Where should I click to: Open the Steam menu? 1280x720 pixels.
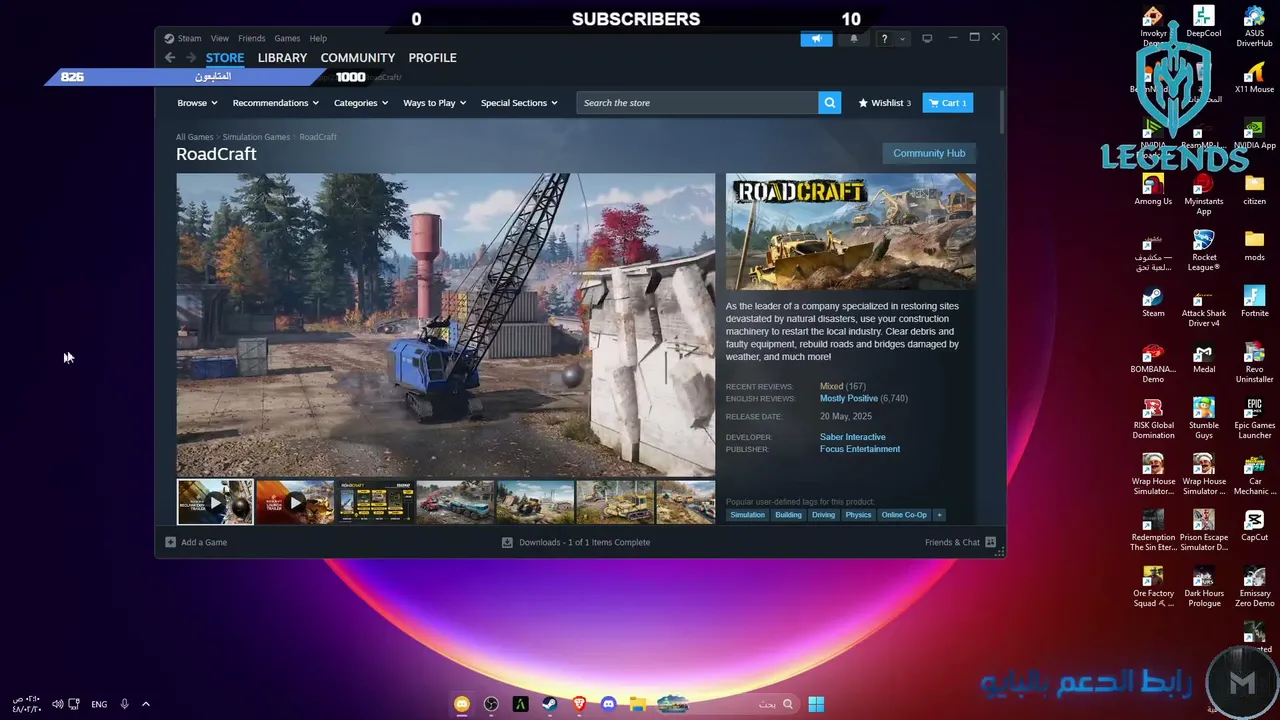coord(189,38)
